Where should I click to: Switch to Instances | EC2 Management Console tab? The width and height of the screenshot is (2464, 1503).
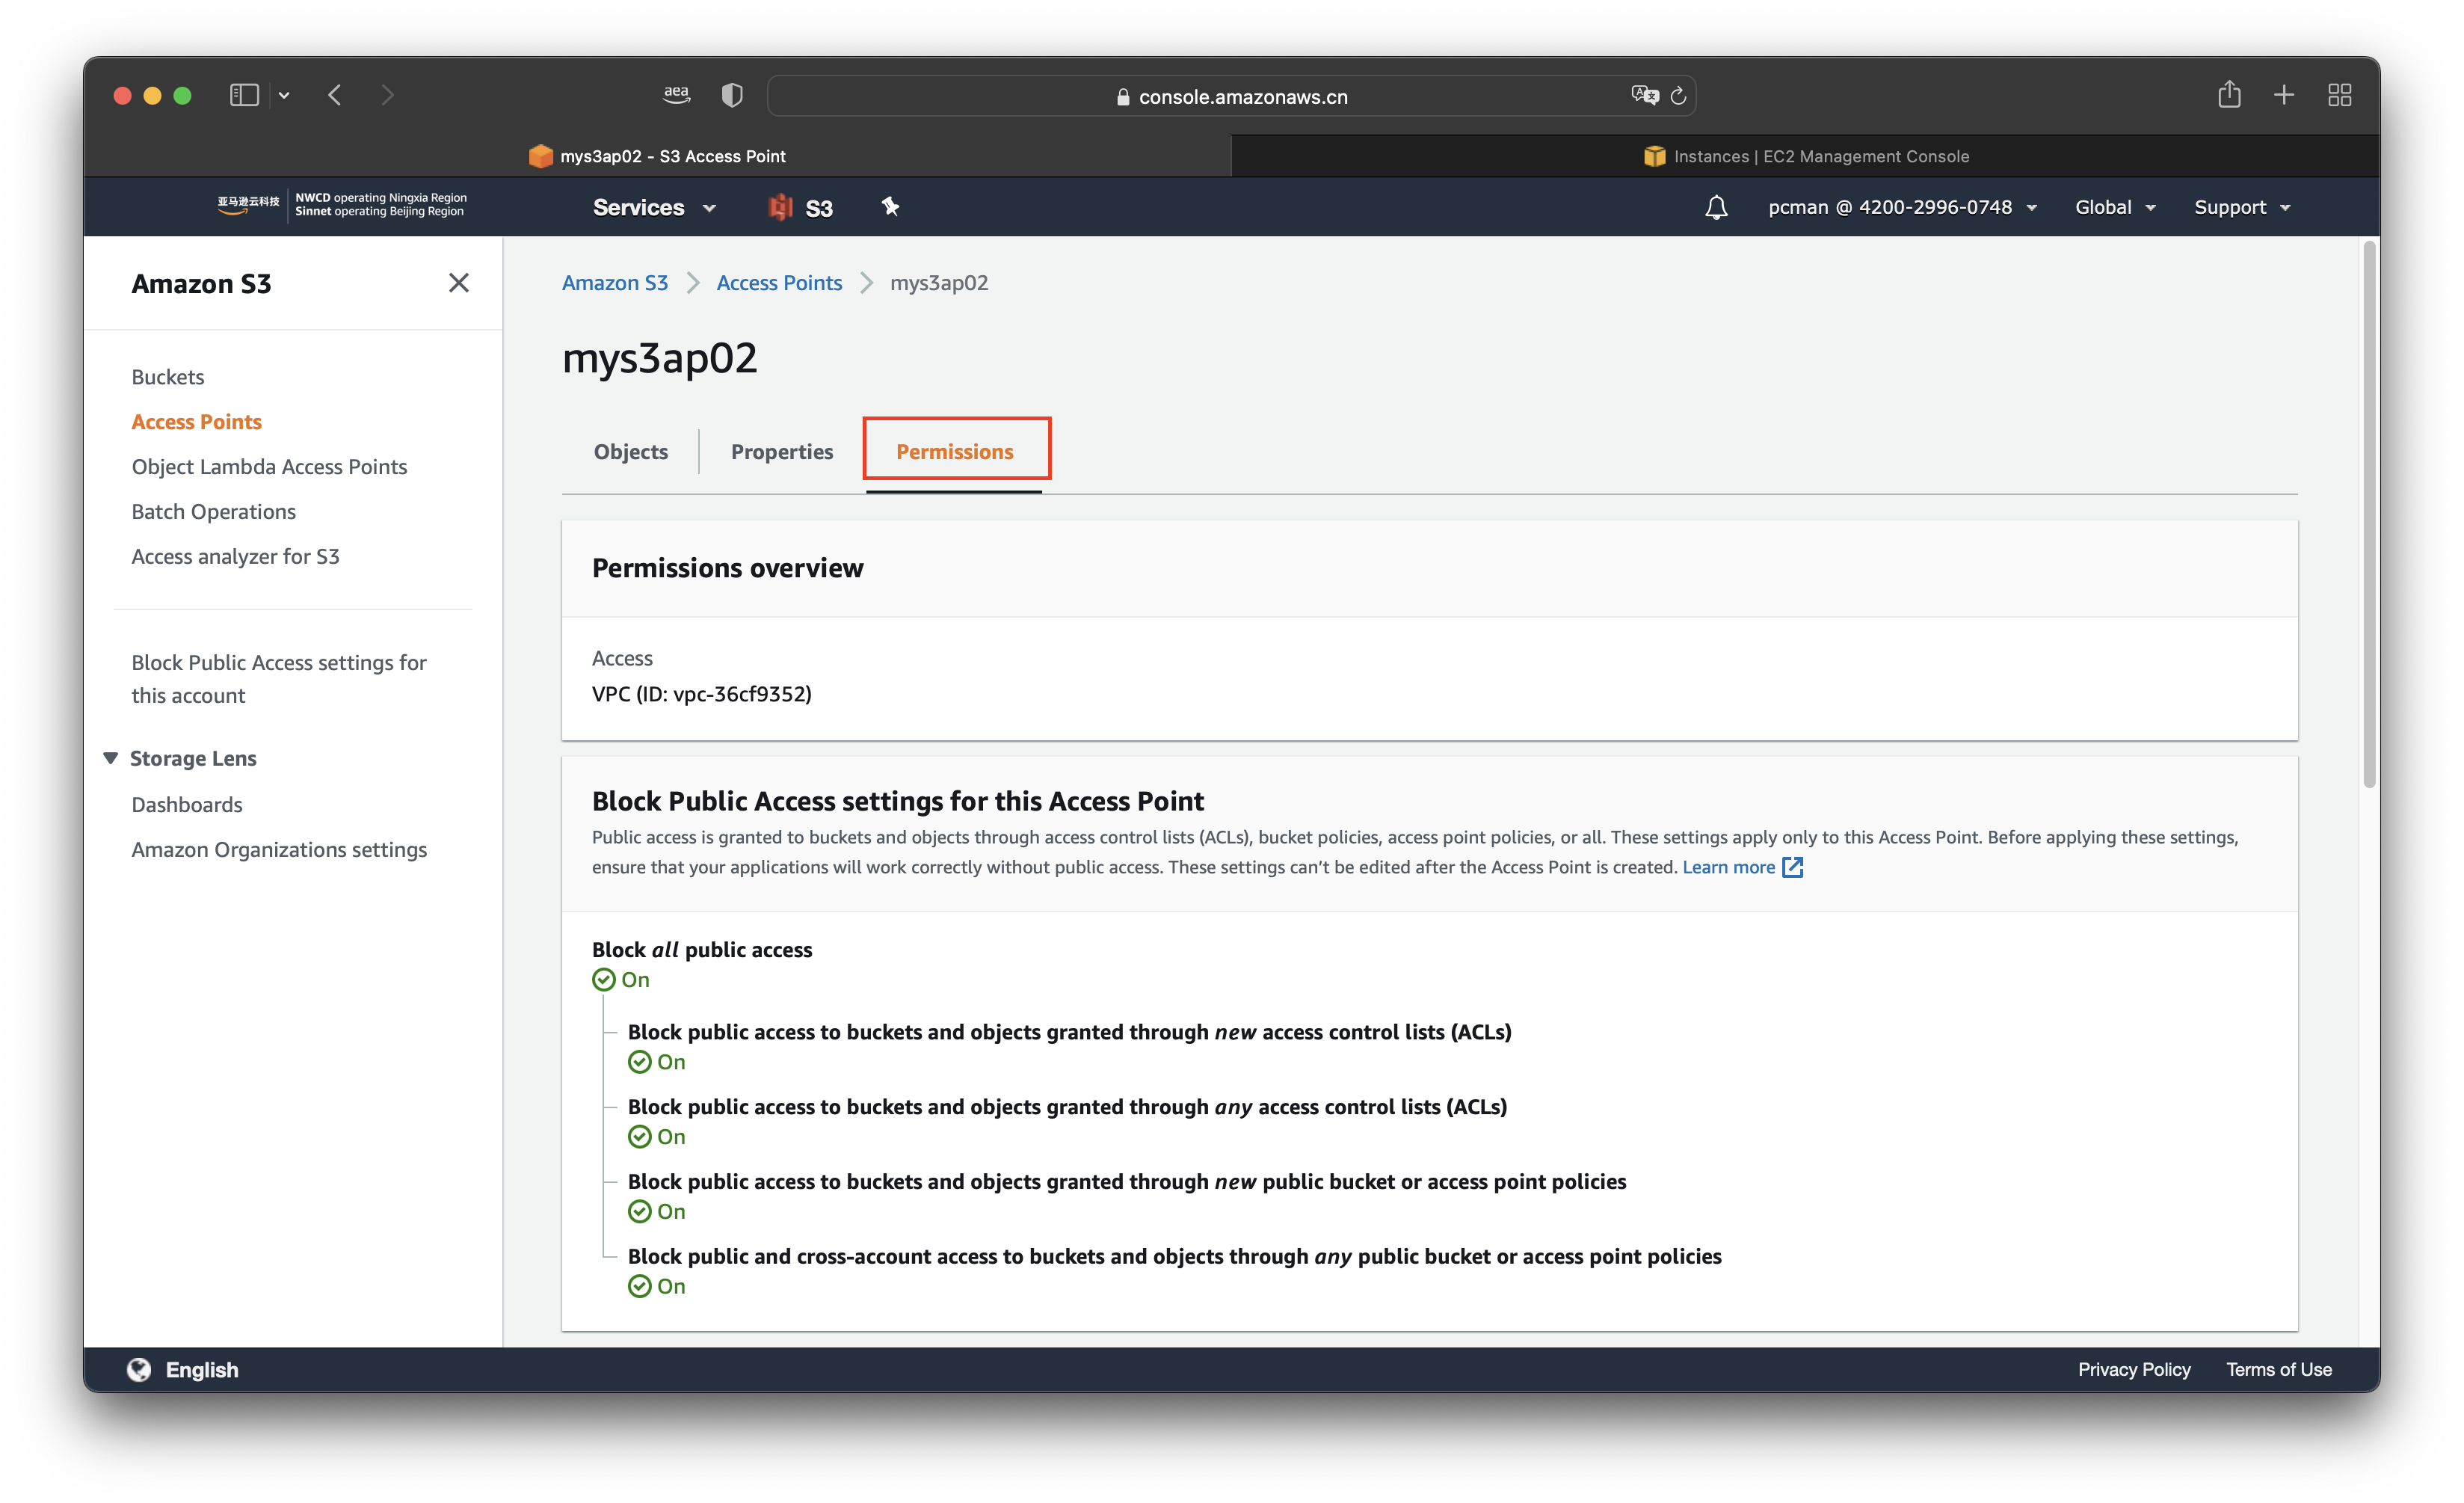[x=1806, y=156]
